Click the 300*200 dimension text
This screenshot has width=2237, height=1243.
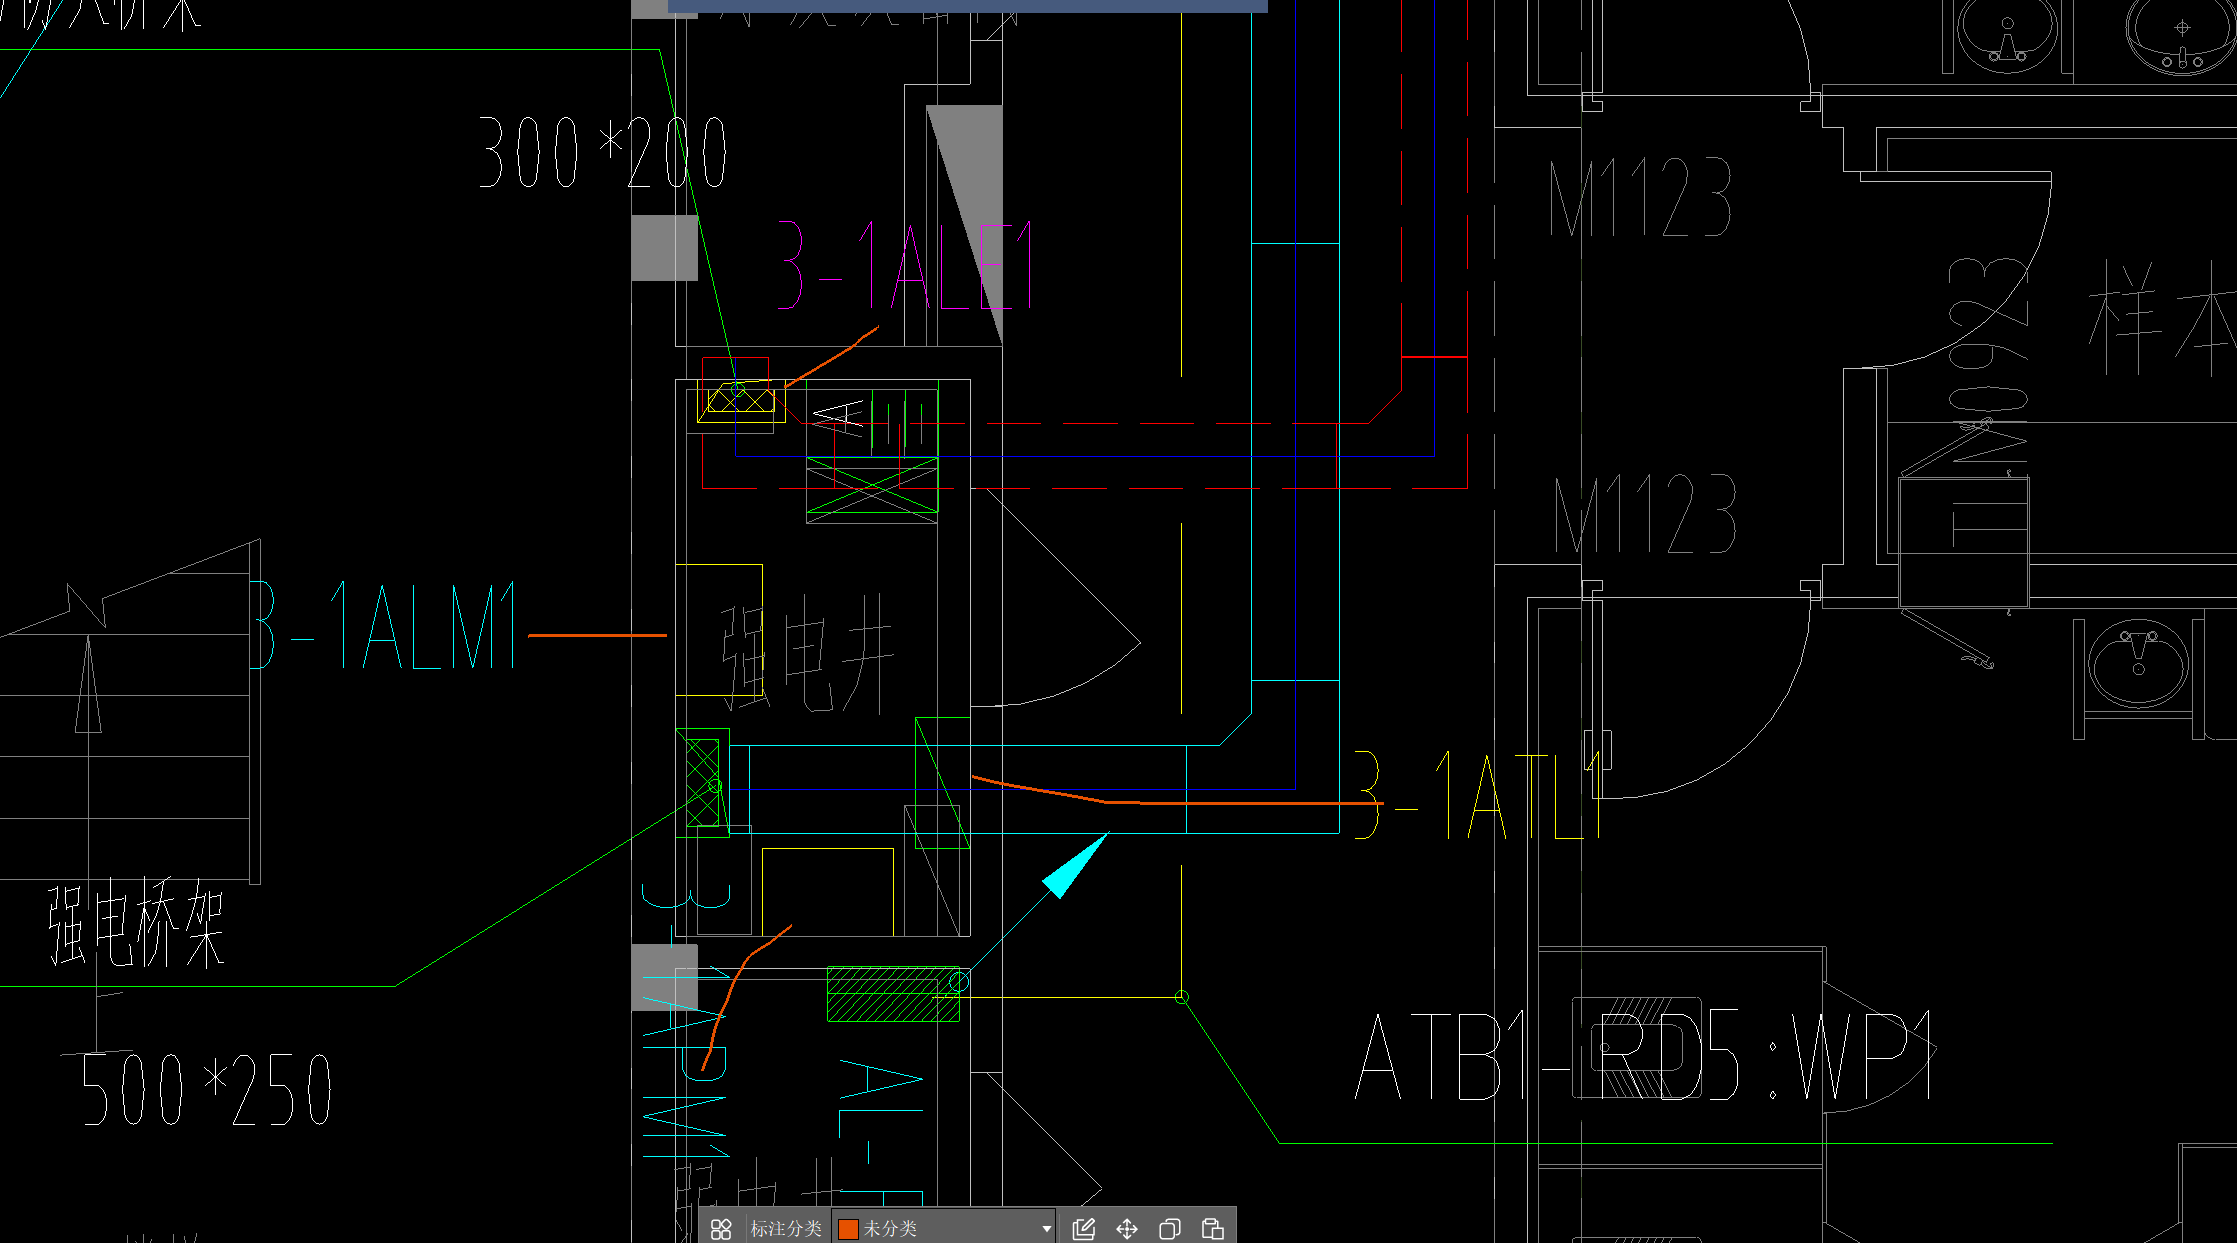click(603, 152)
